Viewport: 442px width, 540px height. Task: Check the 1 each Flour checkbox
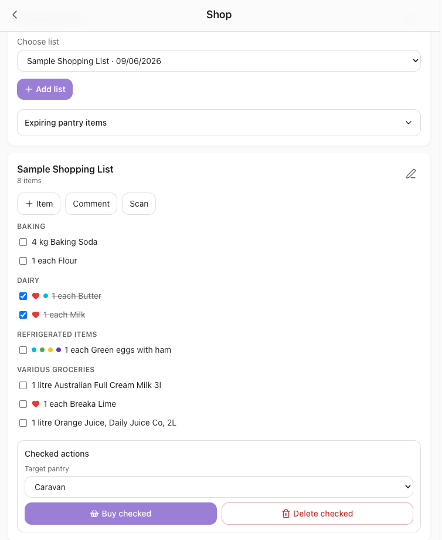[23, 261]
